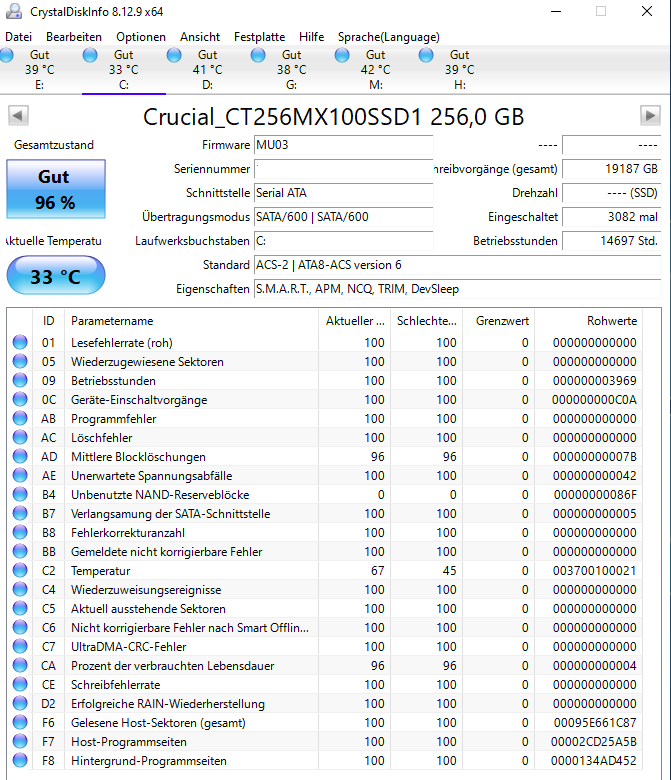The image size is (671, 780).
Task: Click the Laufwerksbuchstaben field C:
Action: point(343,241)
